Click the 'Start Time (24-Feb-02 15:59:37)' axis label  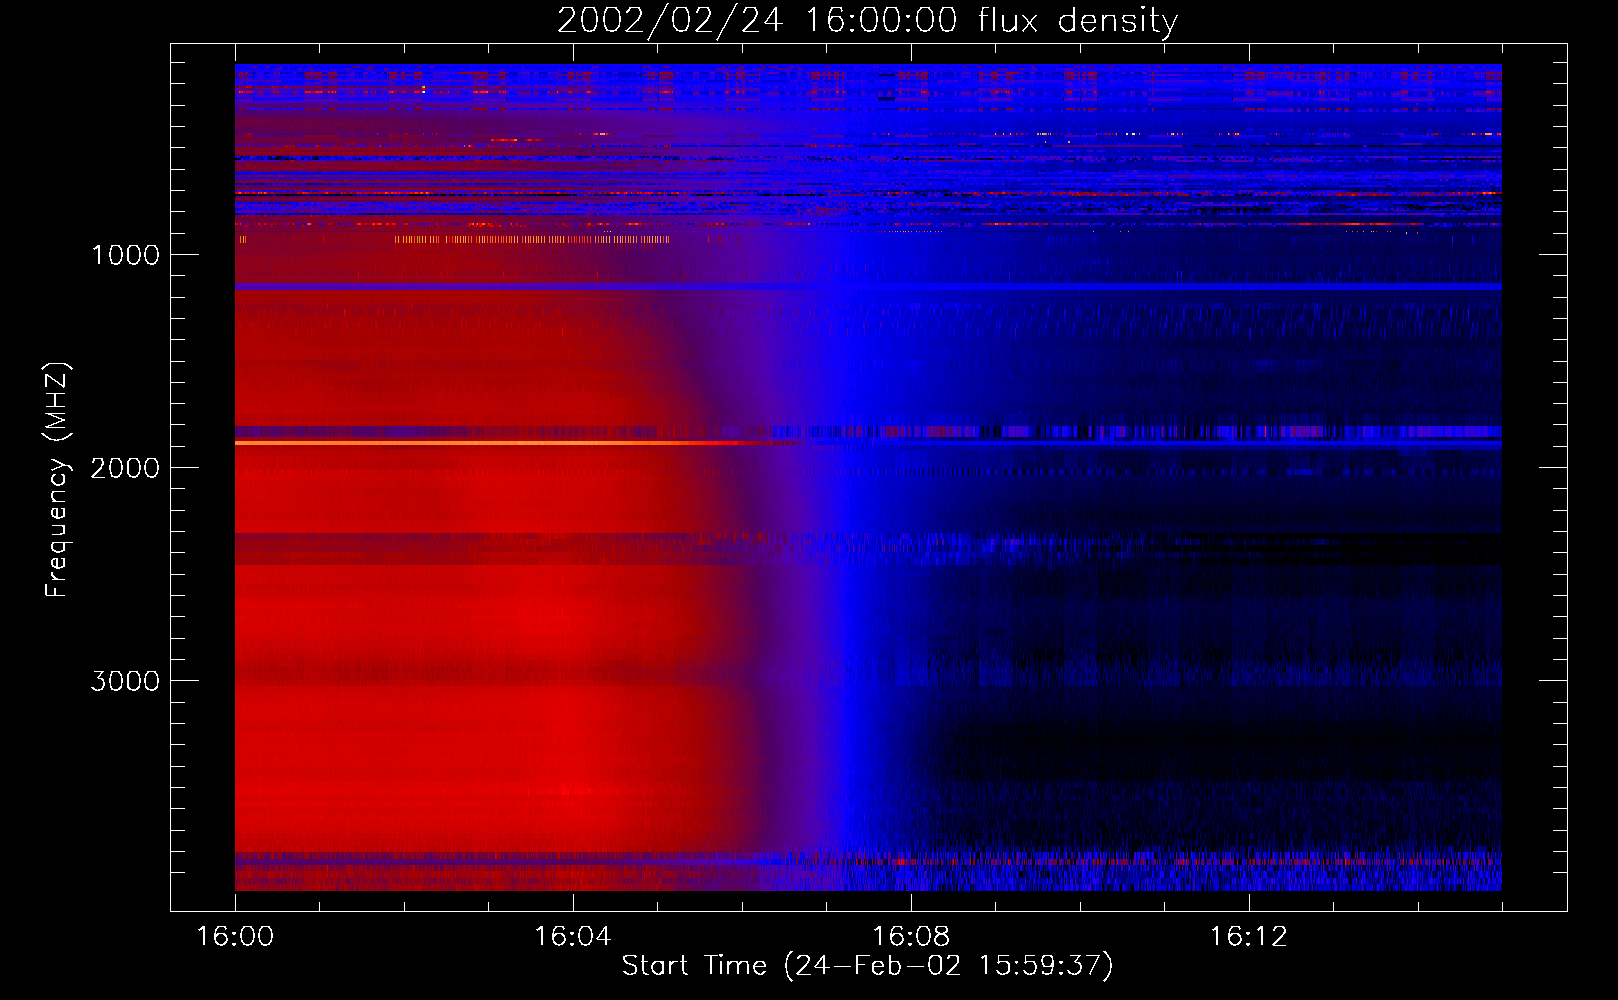point(867,966)
